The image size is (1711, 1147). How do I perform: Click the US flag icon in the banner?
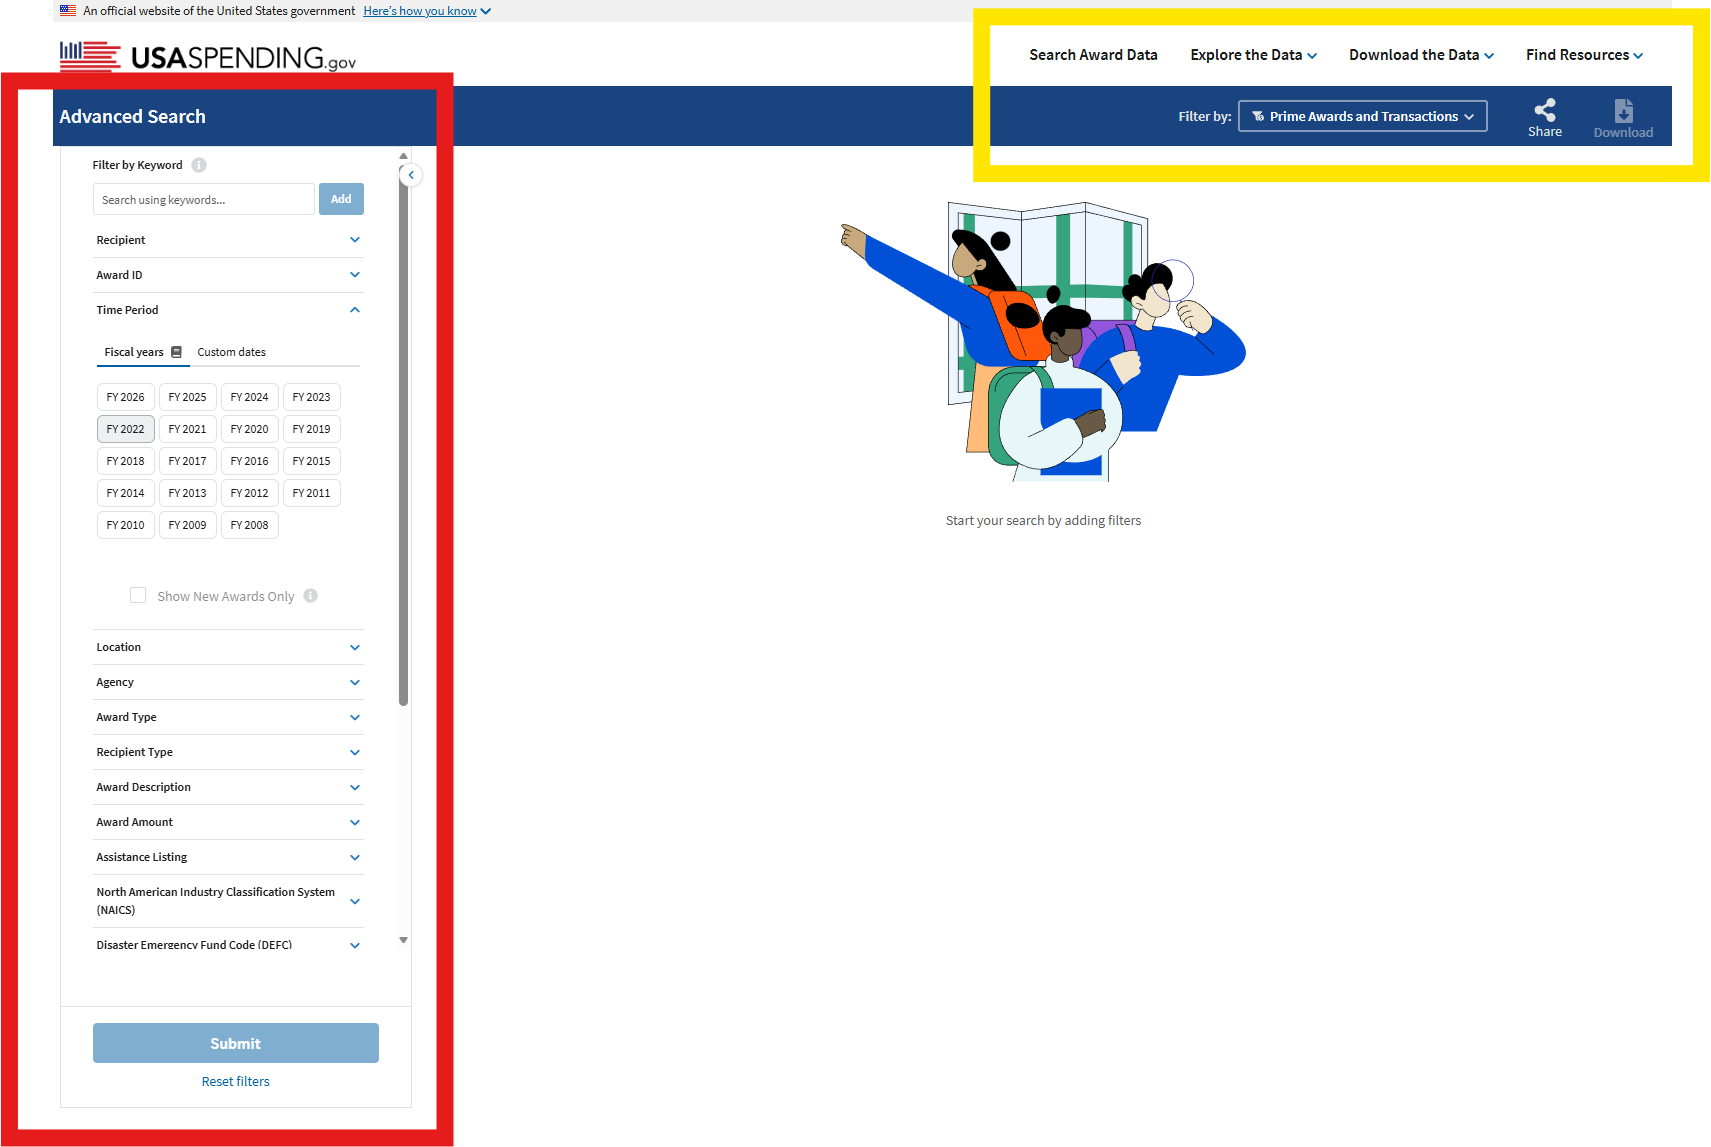[x=67, y=10]
